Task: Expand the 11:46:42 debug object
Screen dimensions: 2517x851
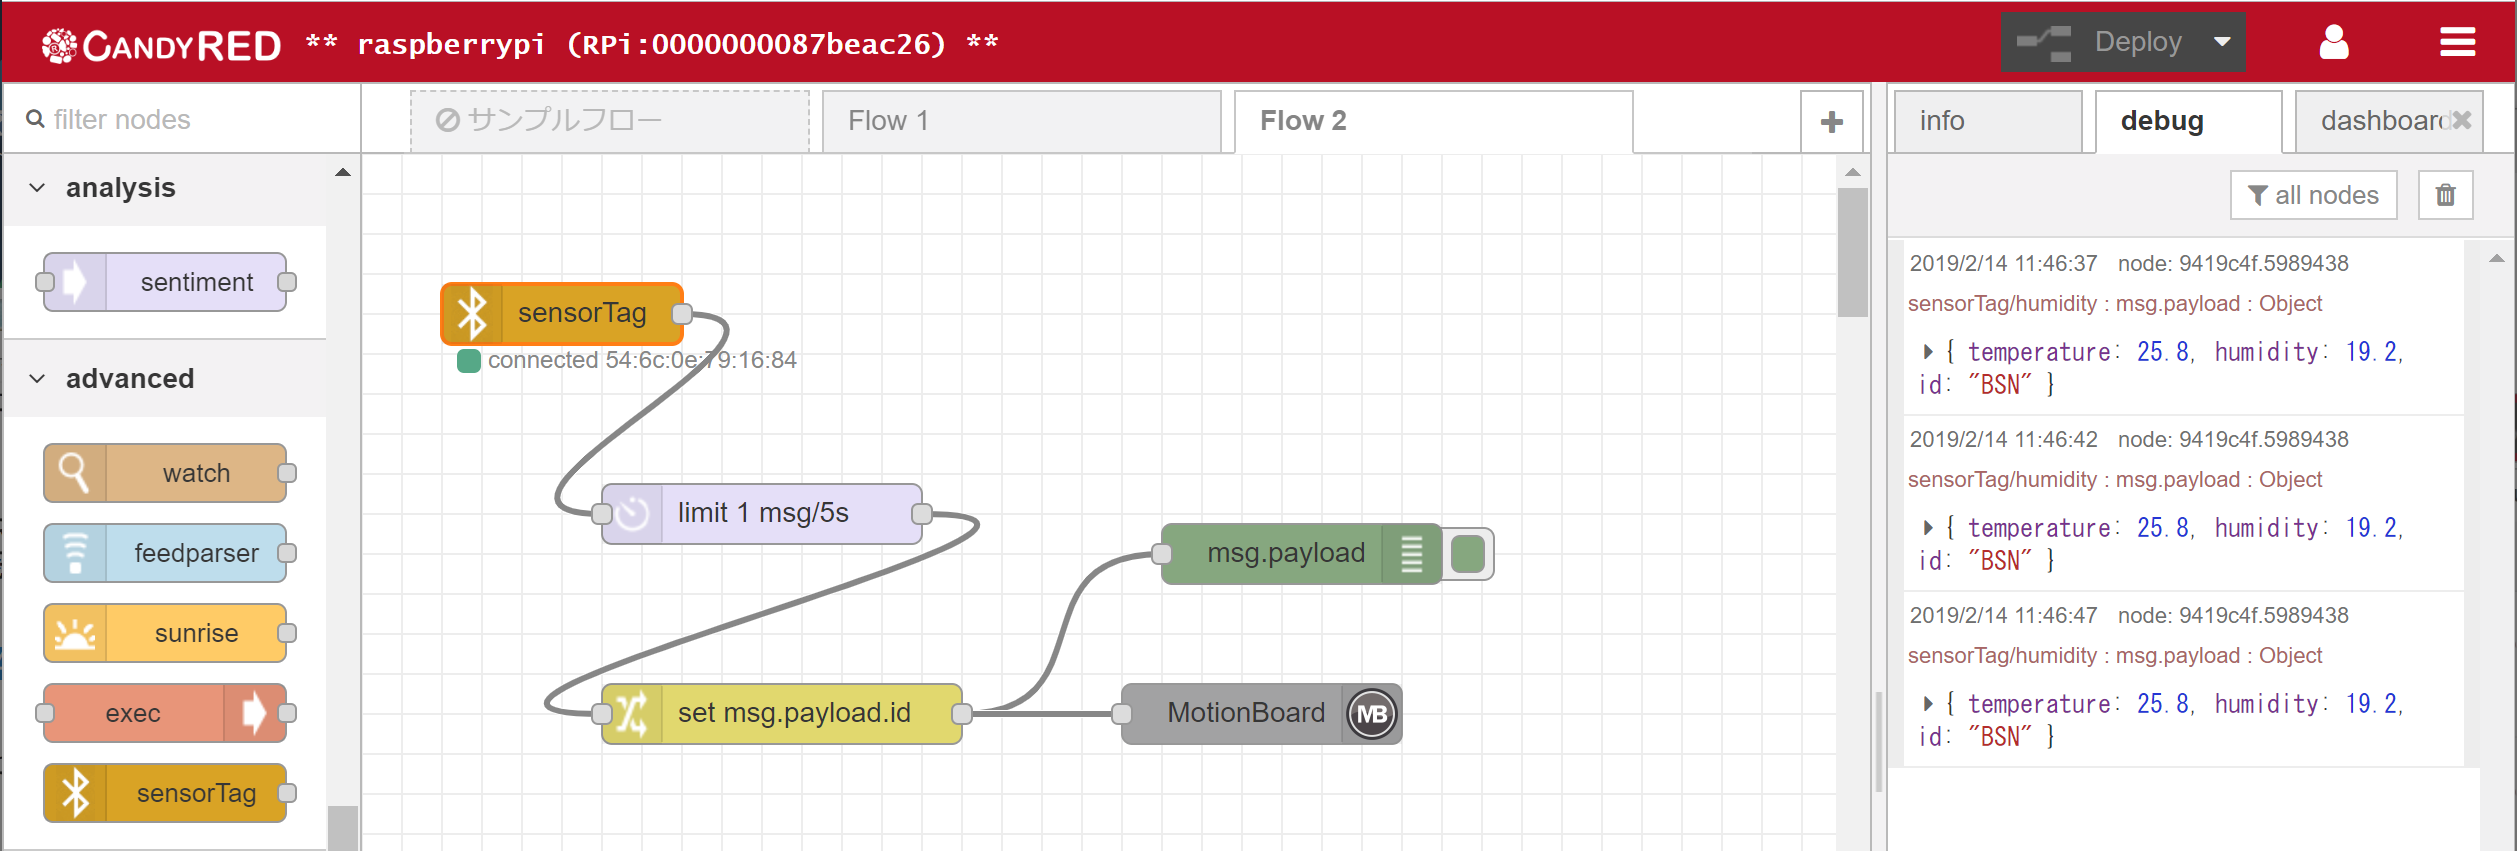Action: 1927,528
